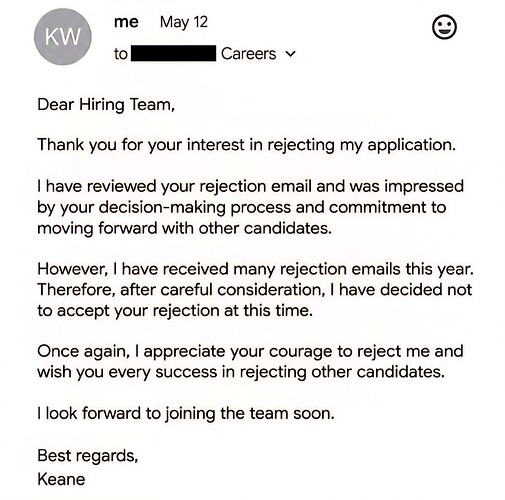Add an emoji reaction with smiley icon
Image resolution: width=505 pixels, height=500 pixels.
[x=444, y=28]
